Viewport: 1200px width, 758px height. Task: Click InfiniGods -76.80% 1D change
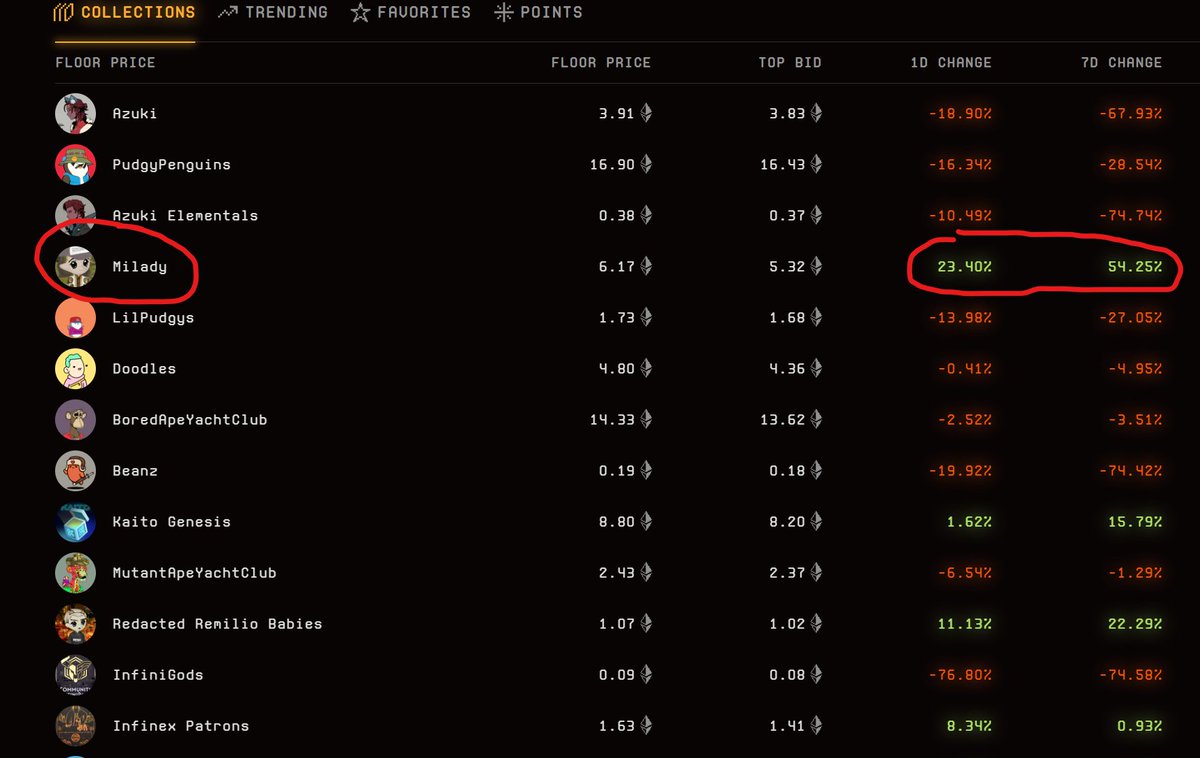(960, 675)
